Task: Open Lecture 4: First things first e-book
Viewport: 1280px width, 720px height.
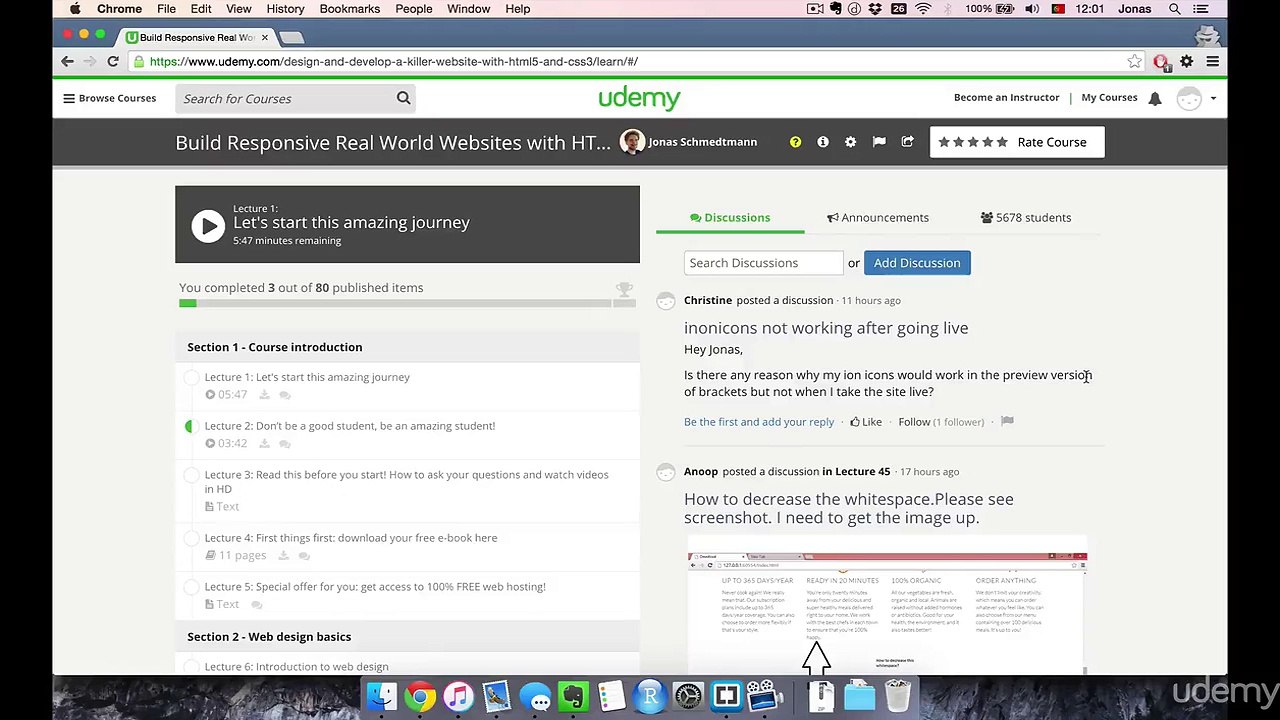Action: pyautogui.click(x=351, y=538)
